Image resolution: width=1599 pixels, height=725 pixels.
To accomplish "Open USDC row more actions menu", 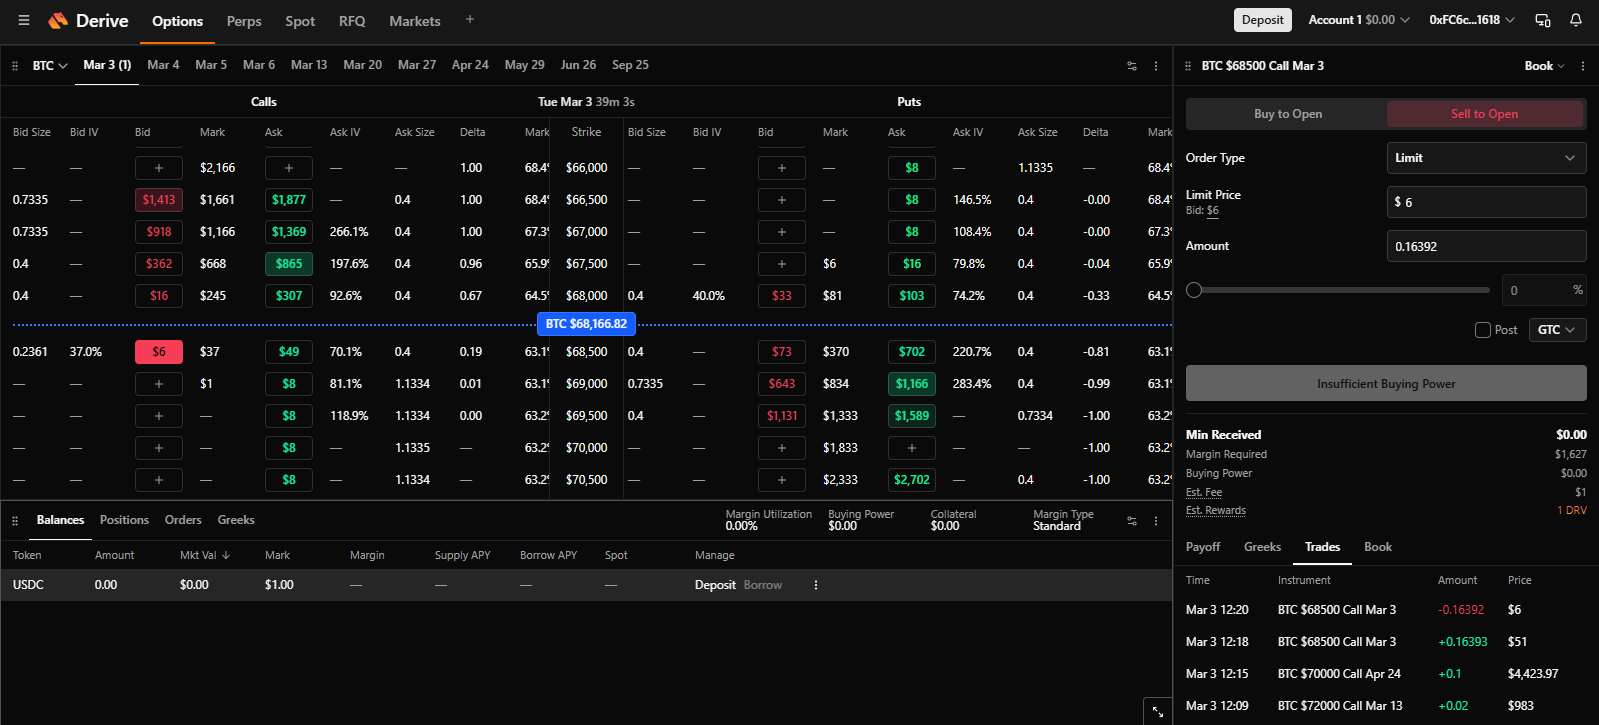I will point(816,585).
